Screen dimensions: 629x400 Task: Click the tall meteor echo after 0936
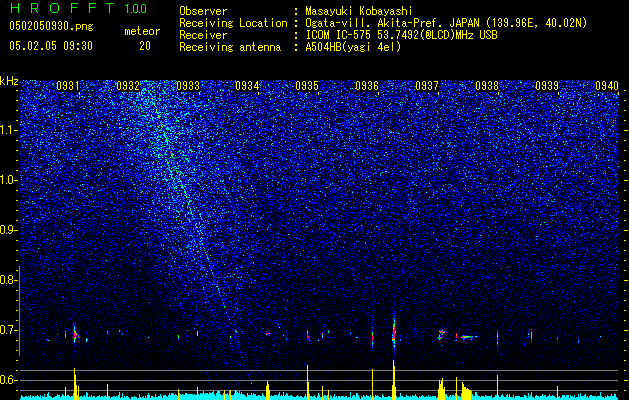point(394,333)
